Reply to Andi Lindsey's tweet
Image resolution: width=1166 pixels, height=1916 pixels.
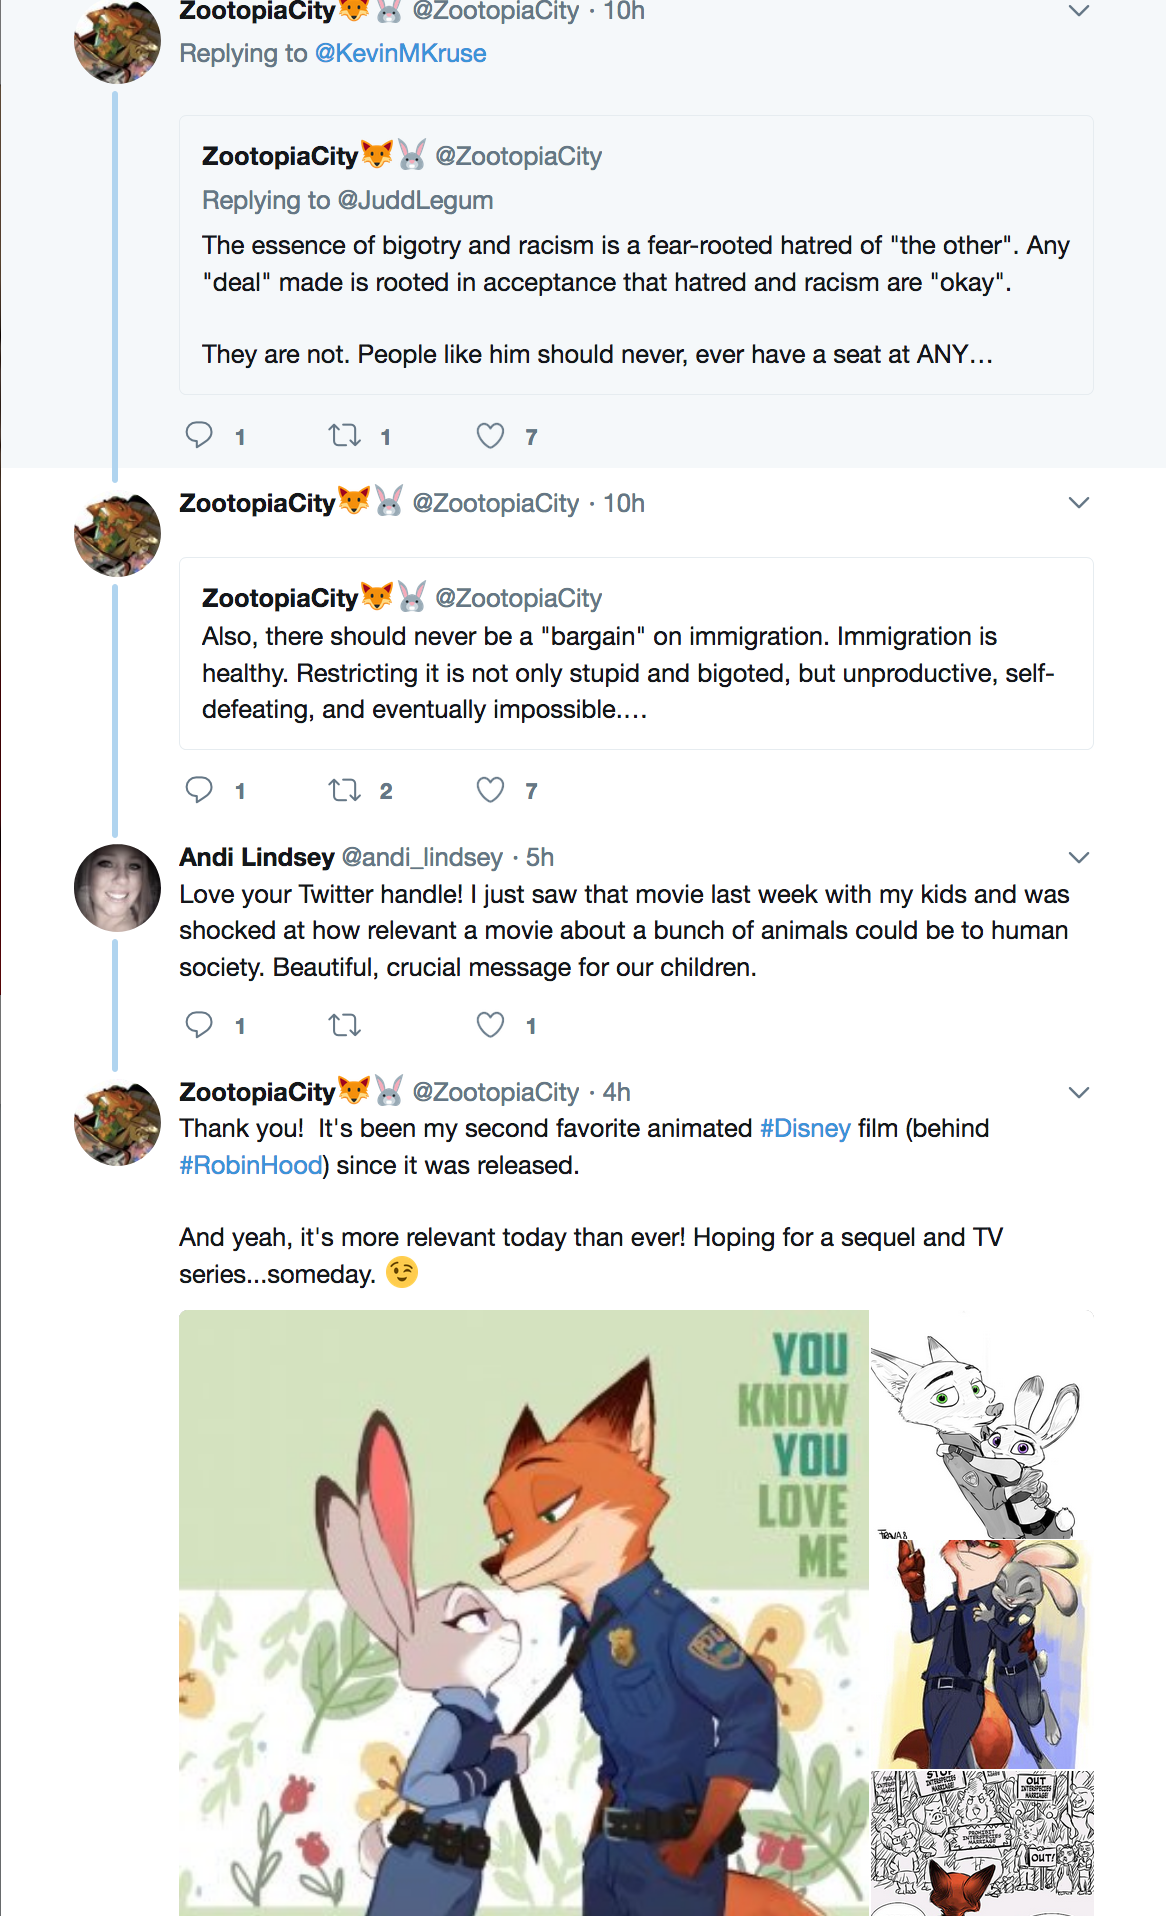point(200,1025)
